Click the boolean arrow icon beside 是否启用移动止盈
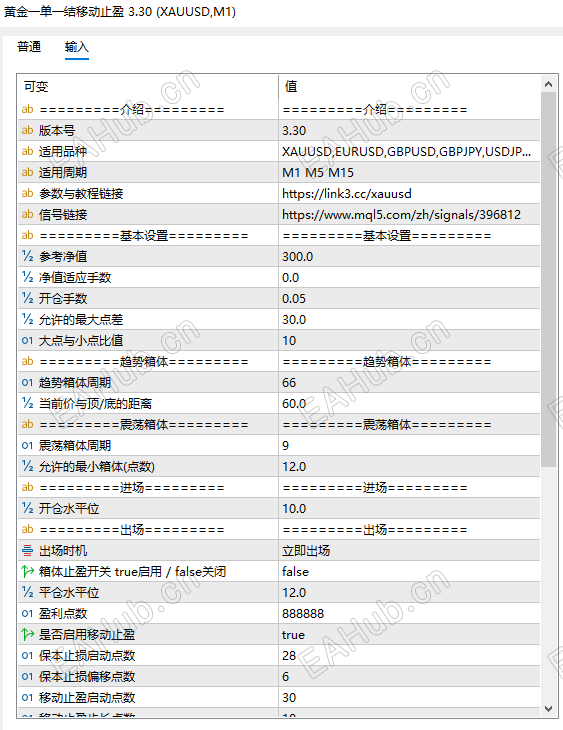The height and width of the screenshot is (730, 563). pyautogui.click(x=27, y=634)
